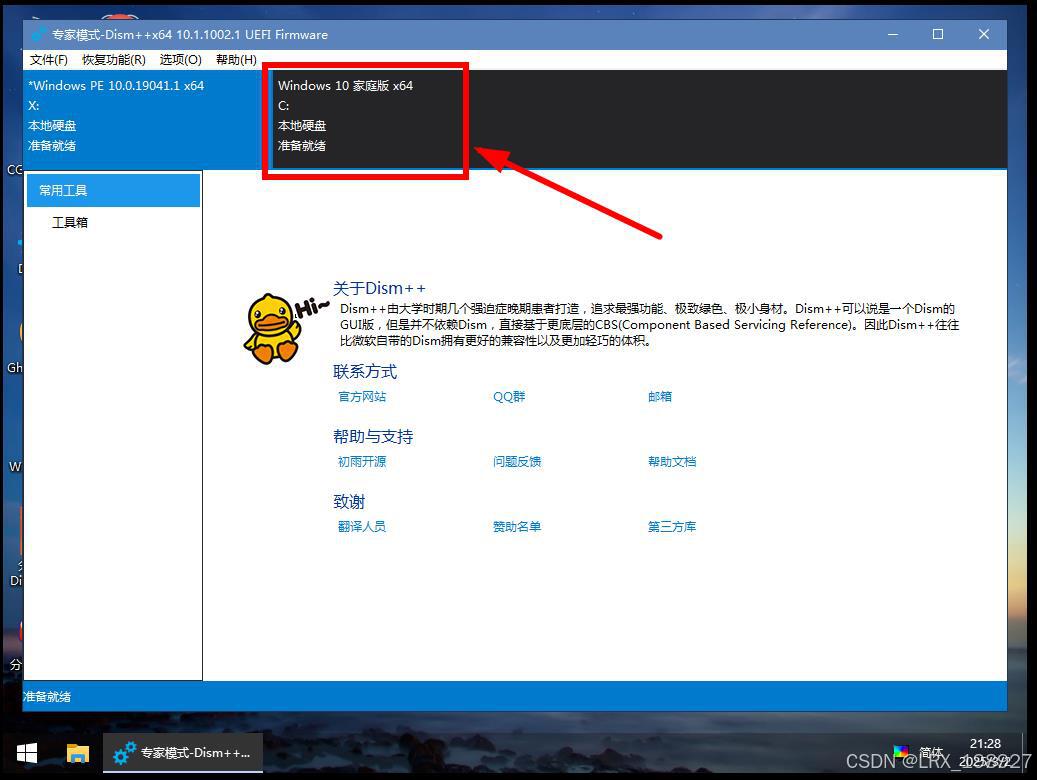Click the 联系方式 section heading

point(365,371)
